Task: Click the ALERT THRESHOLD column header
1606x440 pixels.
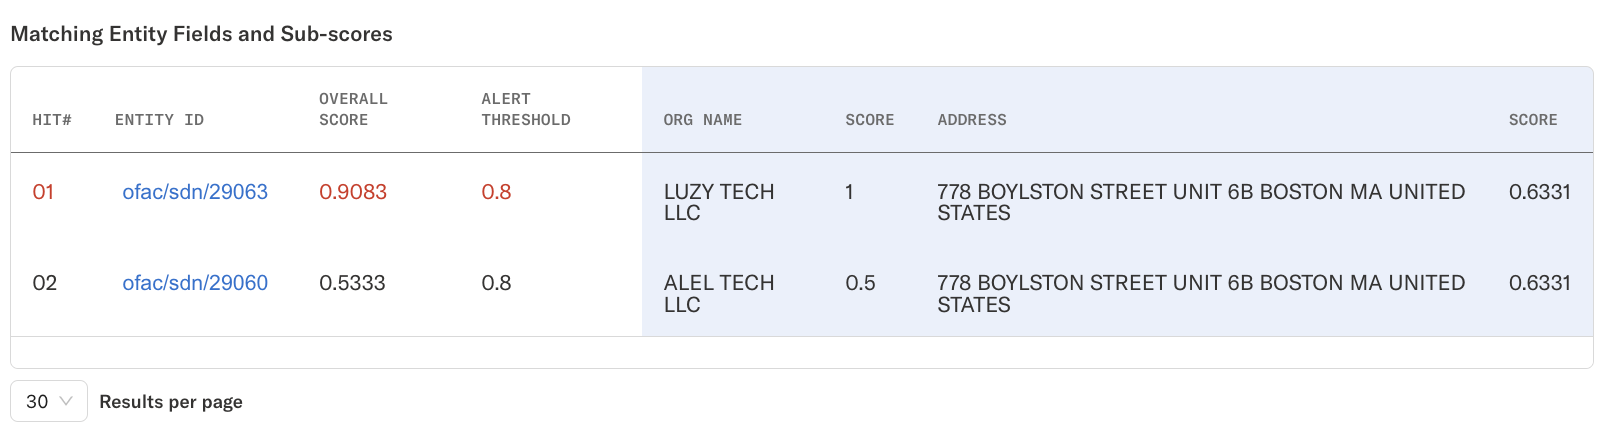Action: 525,109
